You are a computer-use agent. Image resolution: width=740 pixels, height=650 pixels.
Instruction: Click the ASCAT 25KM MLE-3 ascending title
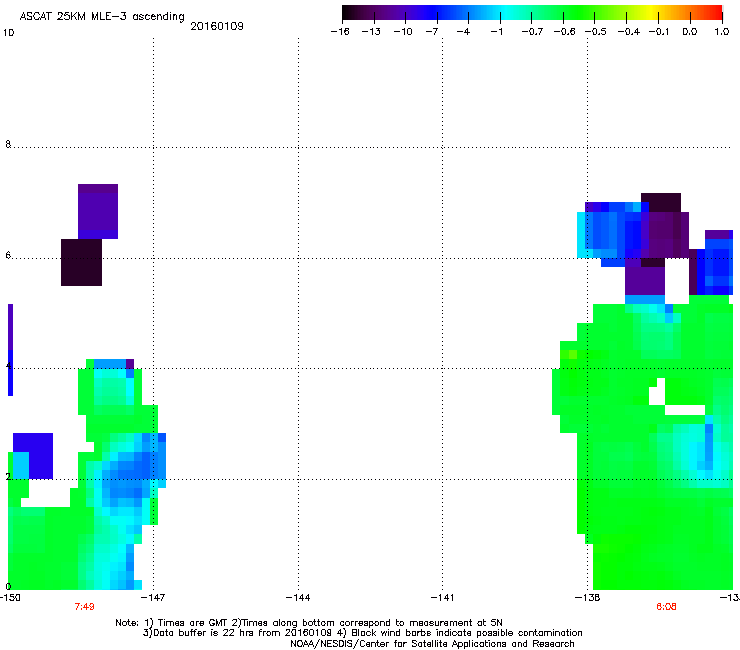102,16
